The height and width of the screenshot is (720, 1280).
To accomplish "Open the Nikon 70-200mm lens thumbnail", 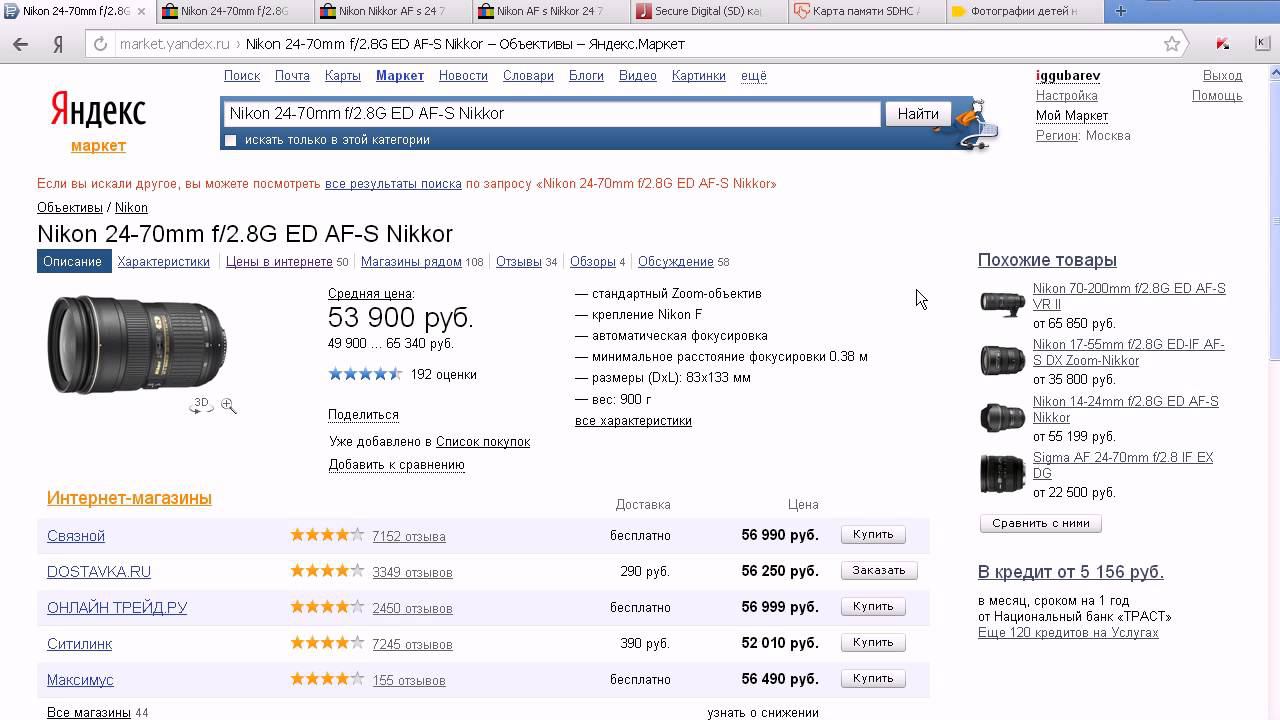I will (x=1002, y=304).
